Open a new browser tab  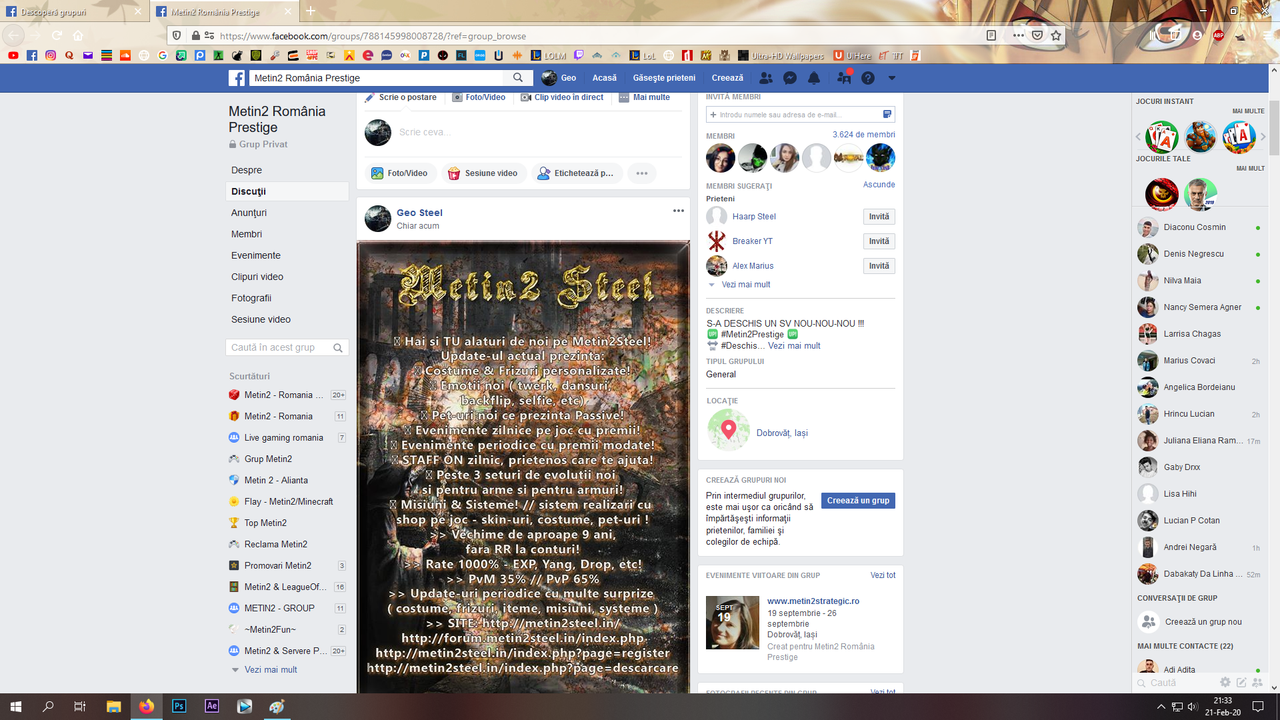[310, 12]
